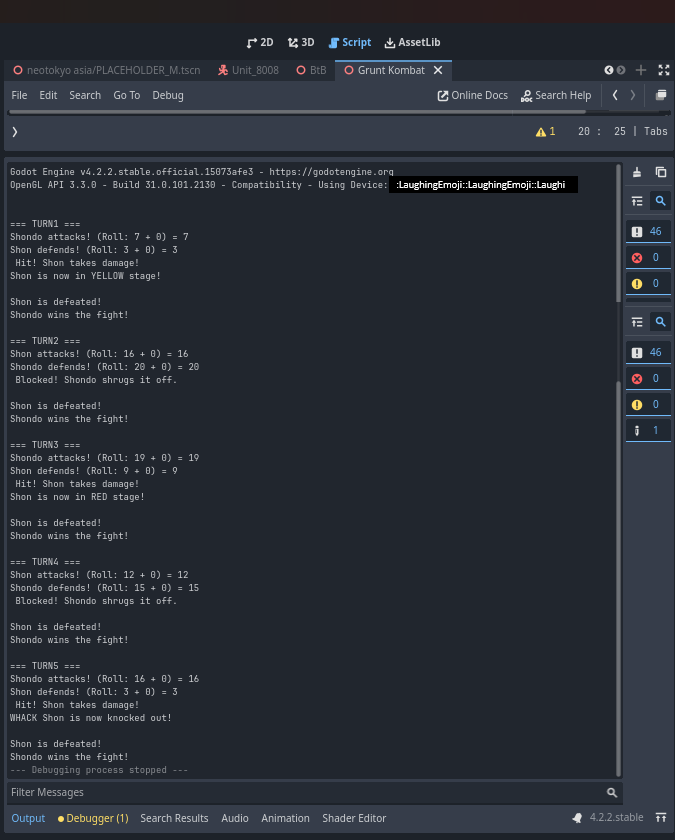The image size is (675, 840).
Task: Click the '=== TURN1 ===' output line
Action: click(45, 224)
